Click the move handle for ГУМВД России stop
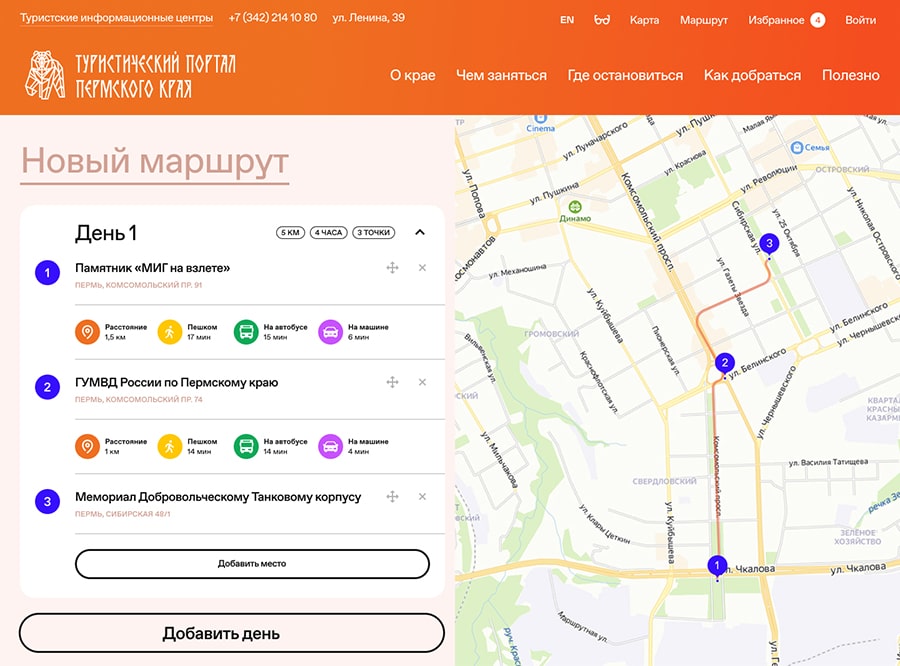 pos(393,382)
